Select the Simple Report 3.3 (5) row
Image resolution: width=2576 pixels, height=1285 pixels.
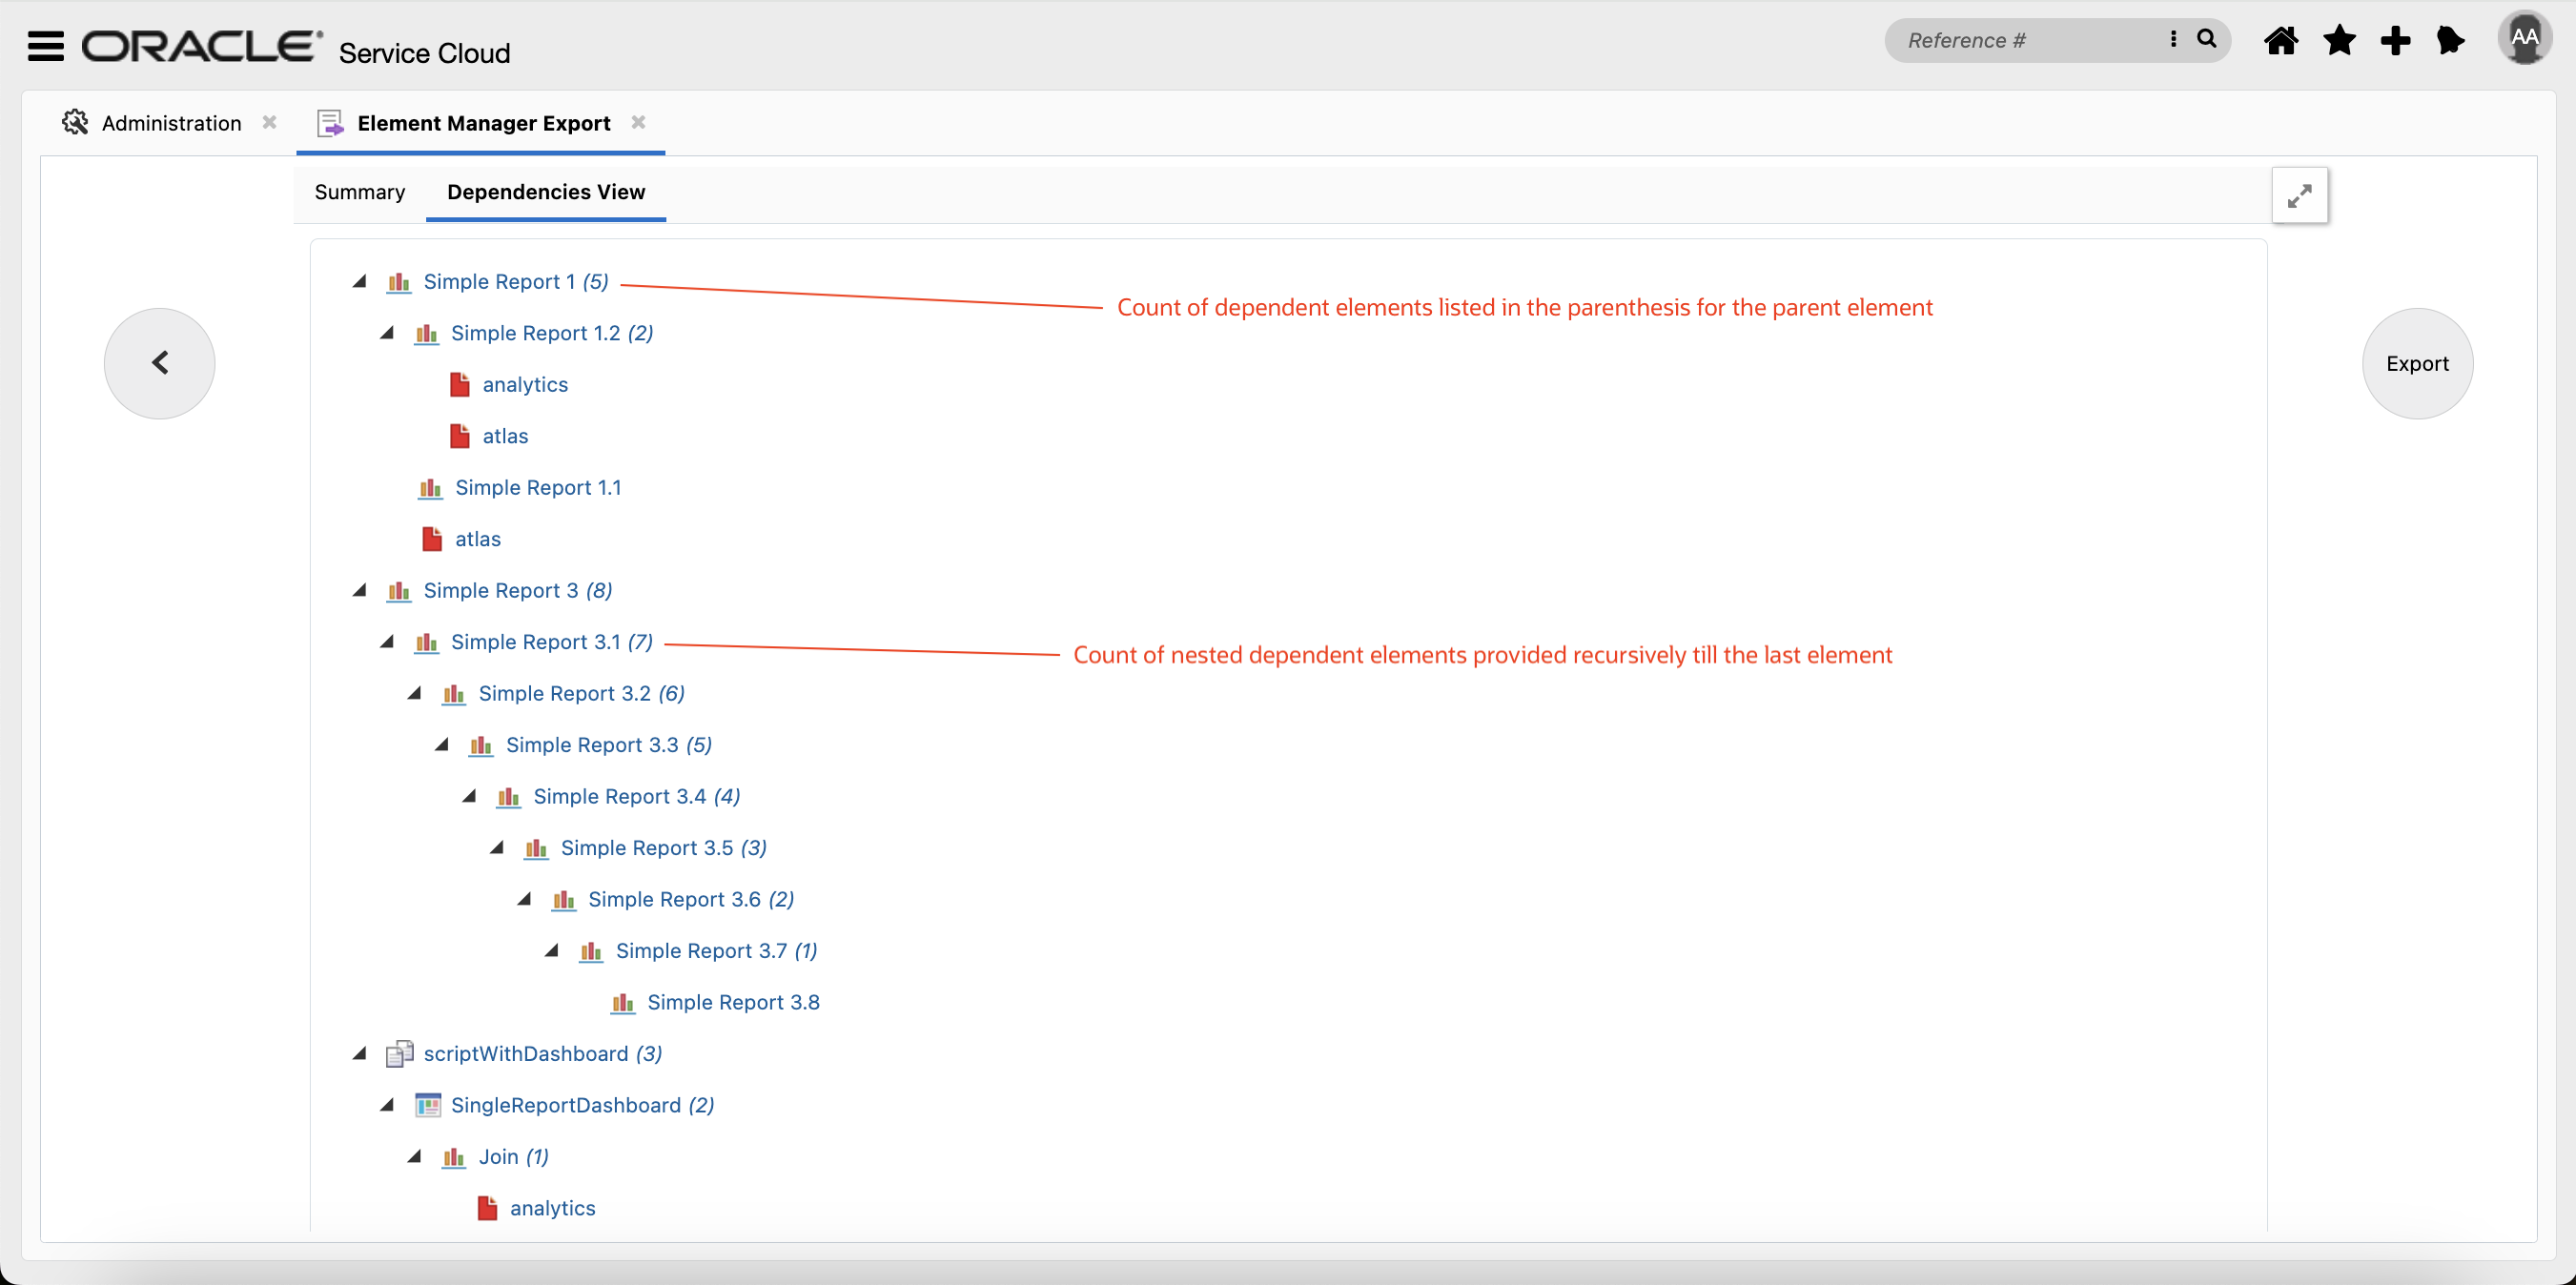coord(609,745)
